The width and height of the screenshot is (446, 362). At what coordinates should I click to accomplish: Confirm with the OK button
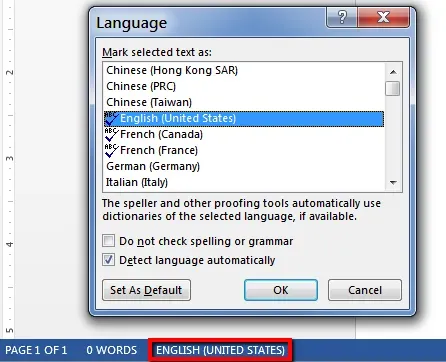(x=281, y=290)
